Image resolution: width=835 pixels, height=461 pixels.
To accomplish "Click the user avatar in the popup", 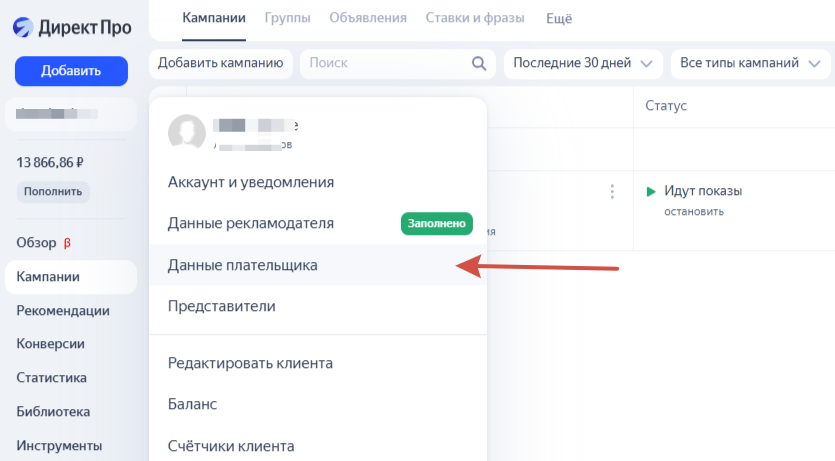I will tap(187, 133).
